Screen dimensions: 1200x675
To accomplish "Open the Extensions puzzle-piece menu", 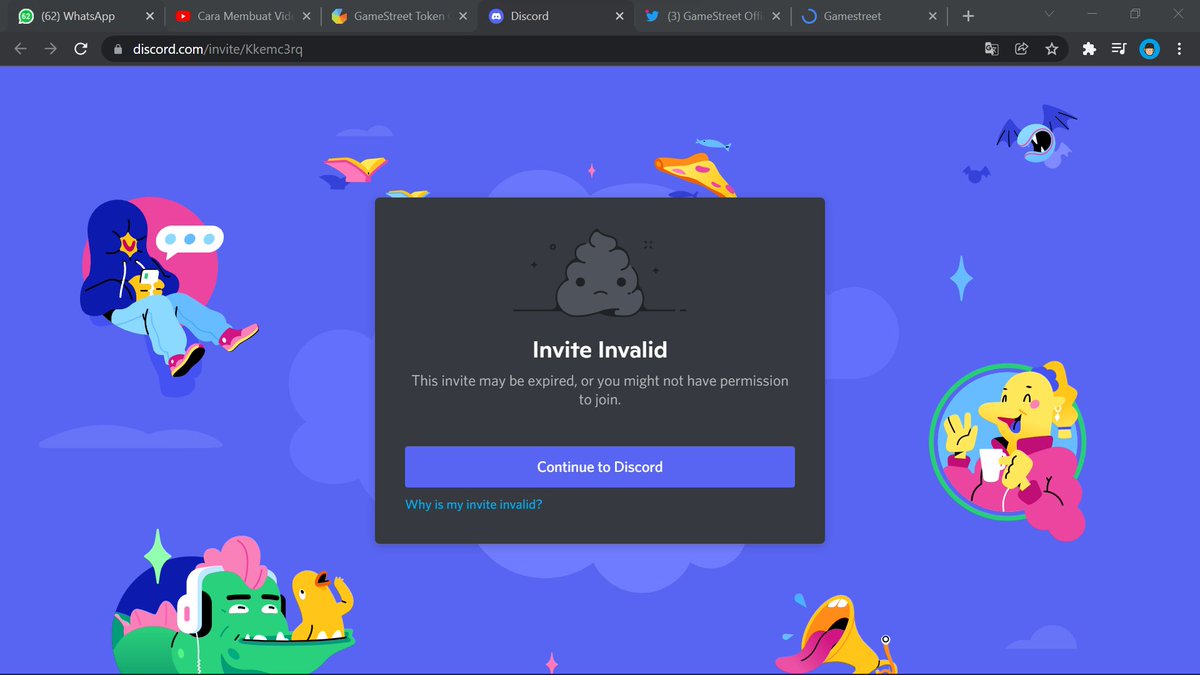I will click(1089, 48).
